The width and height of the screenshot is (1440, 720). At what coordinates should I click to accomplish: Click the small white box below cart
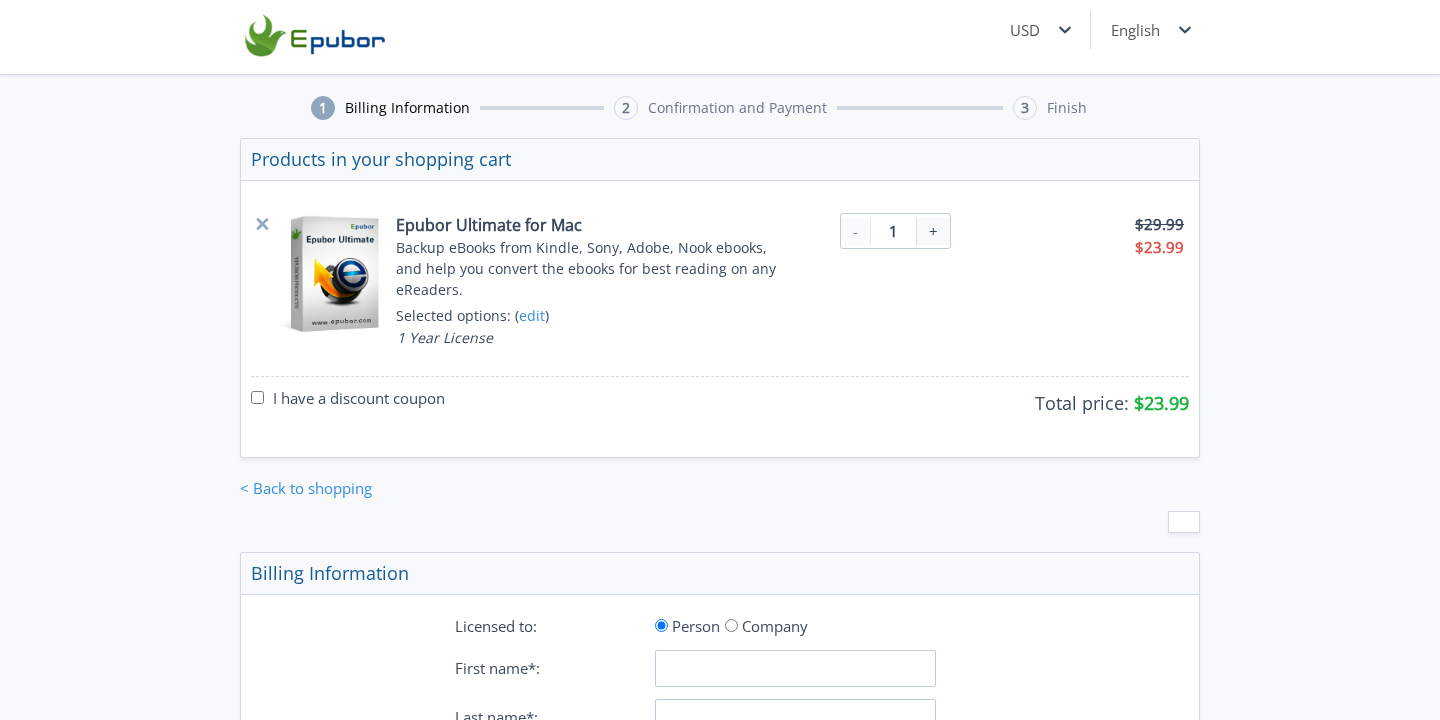click(x=1184, y=522)
